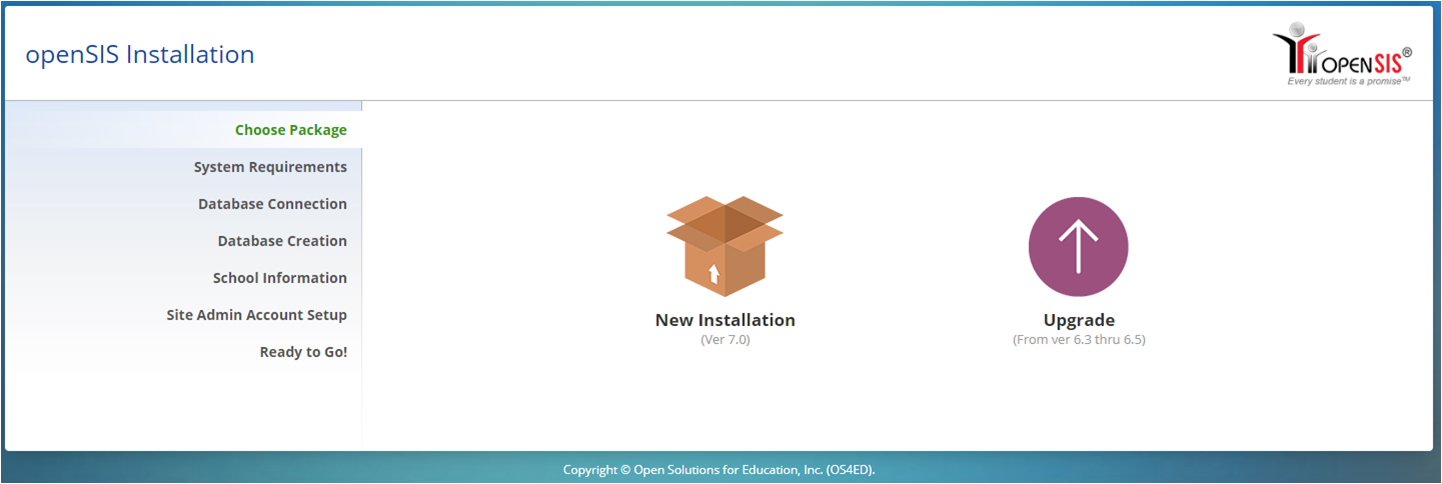
Task: Click the OS4ED copyright footer text
Action: coord(719,469)
